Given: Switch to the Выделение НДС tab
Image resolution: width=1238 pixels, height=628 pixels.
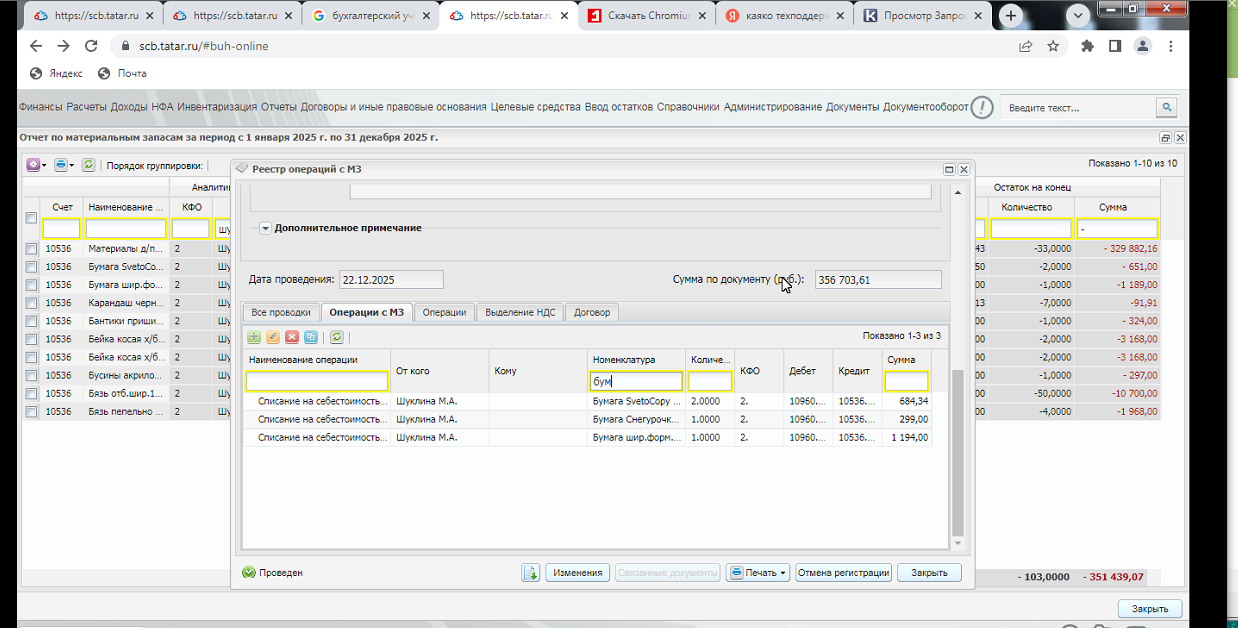Looking at the screenshot, I should (x=520, y=312).
